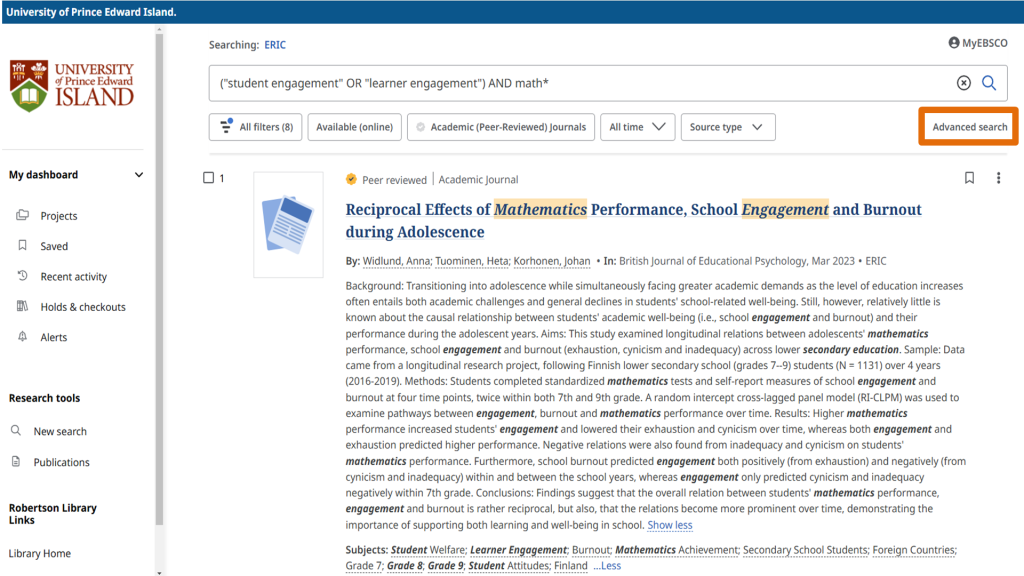The image size is (1024, 576).
Task: Click the first result's document thumbnail
Action: click(x=288, y=224)
